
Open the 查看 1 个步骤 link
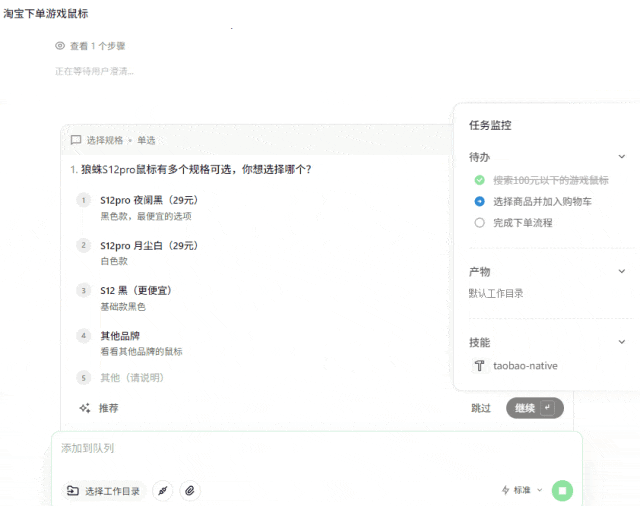98,46
